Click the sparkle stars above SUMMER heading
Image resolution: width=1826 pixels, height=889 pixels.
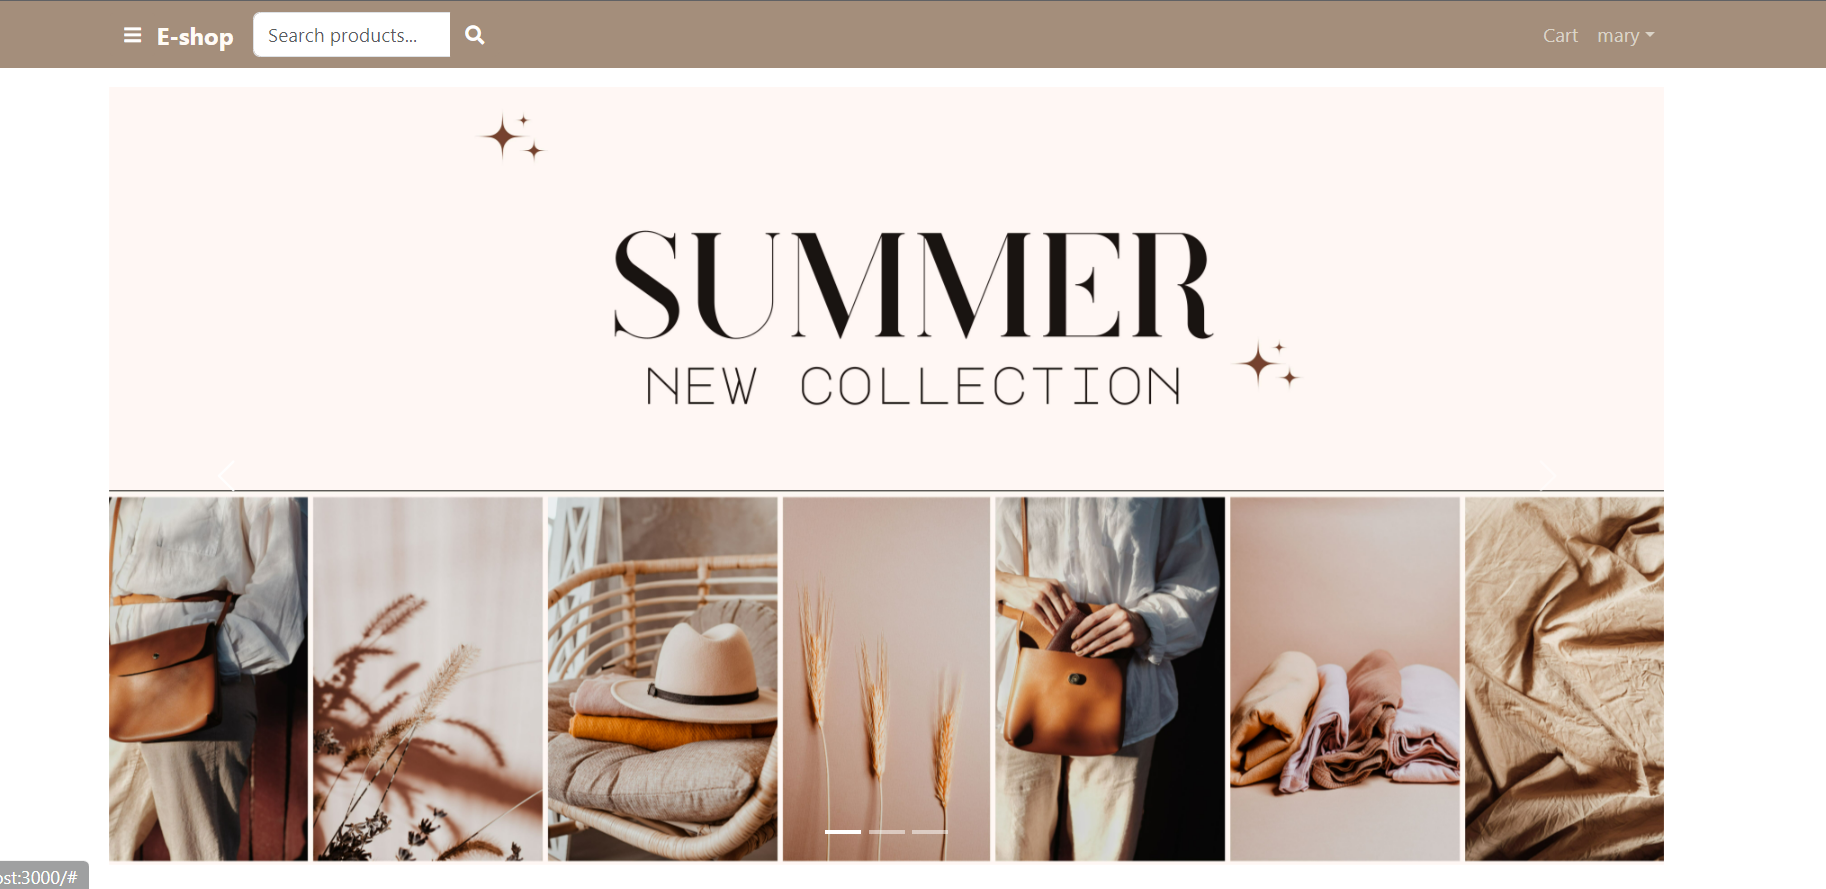(513, 137)
